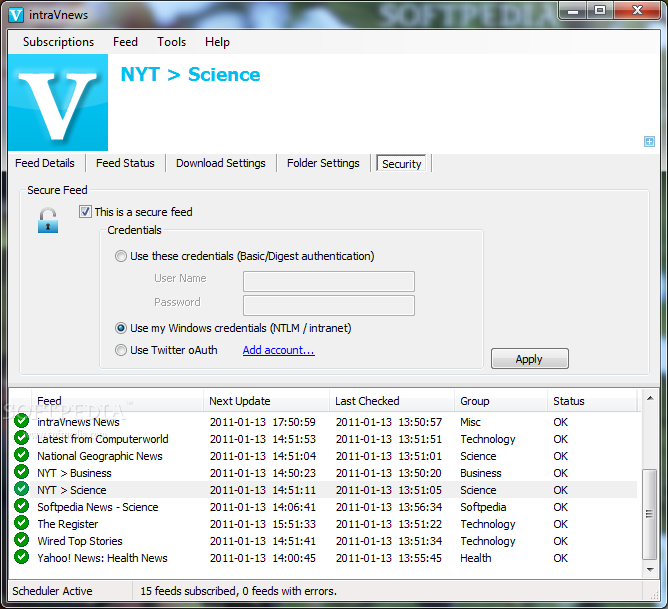Click the Password input field
Screen dimensions: 668x609
click(329, 305)
